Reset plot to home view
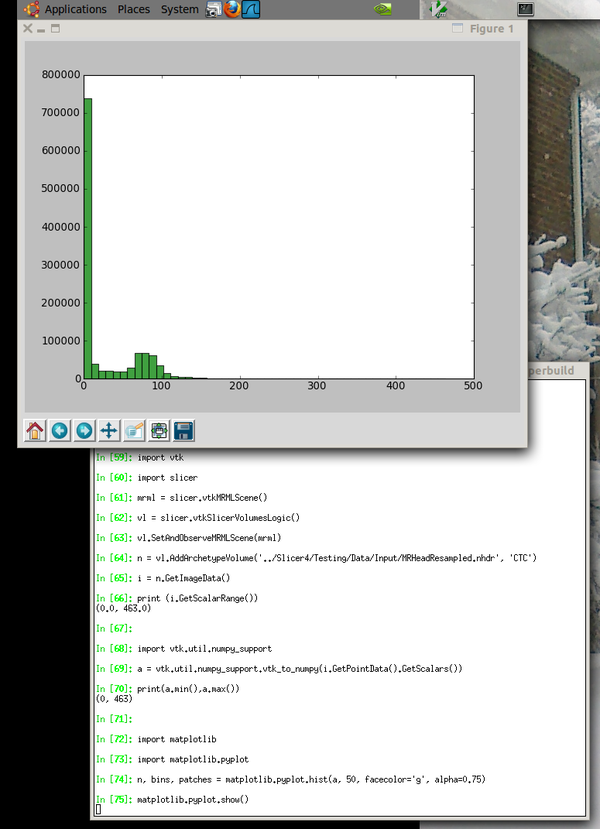600x829 pixels. (34, 431)
